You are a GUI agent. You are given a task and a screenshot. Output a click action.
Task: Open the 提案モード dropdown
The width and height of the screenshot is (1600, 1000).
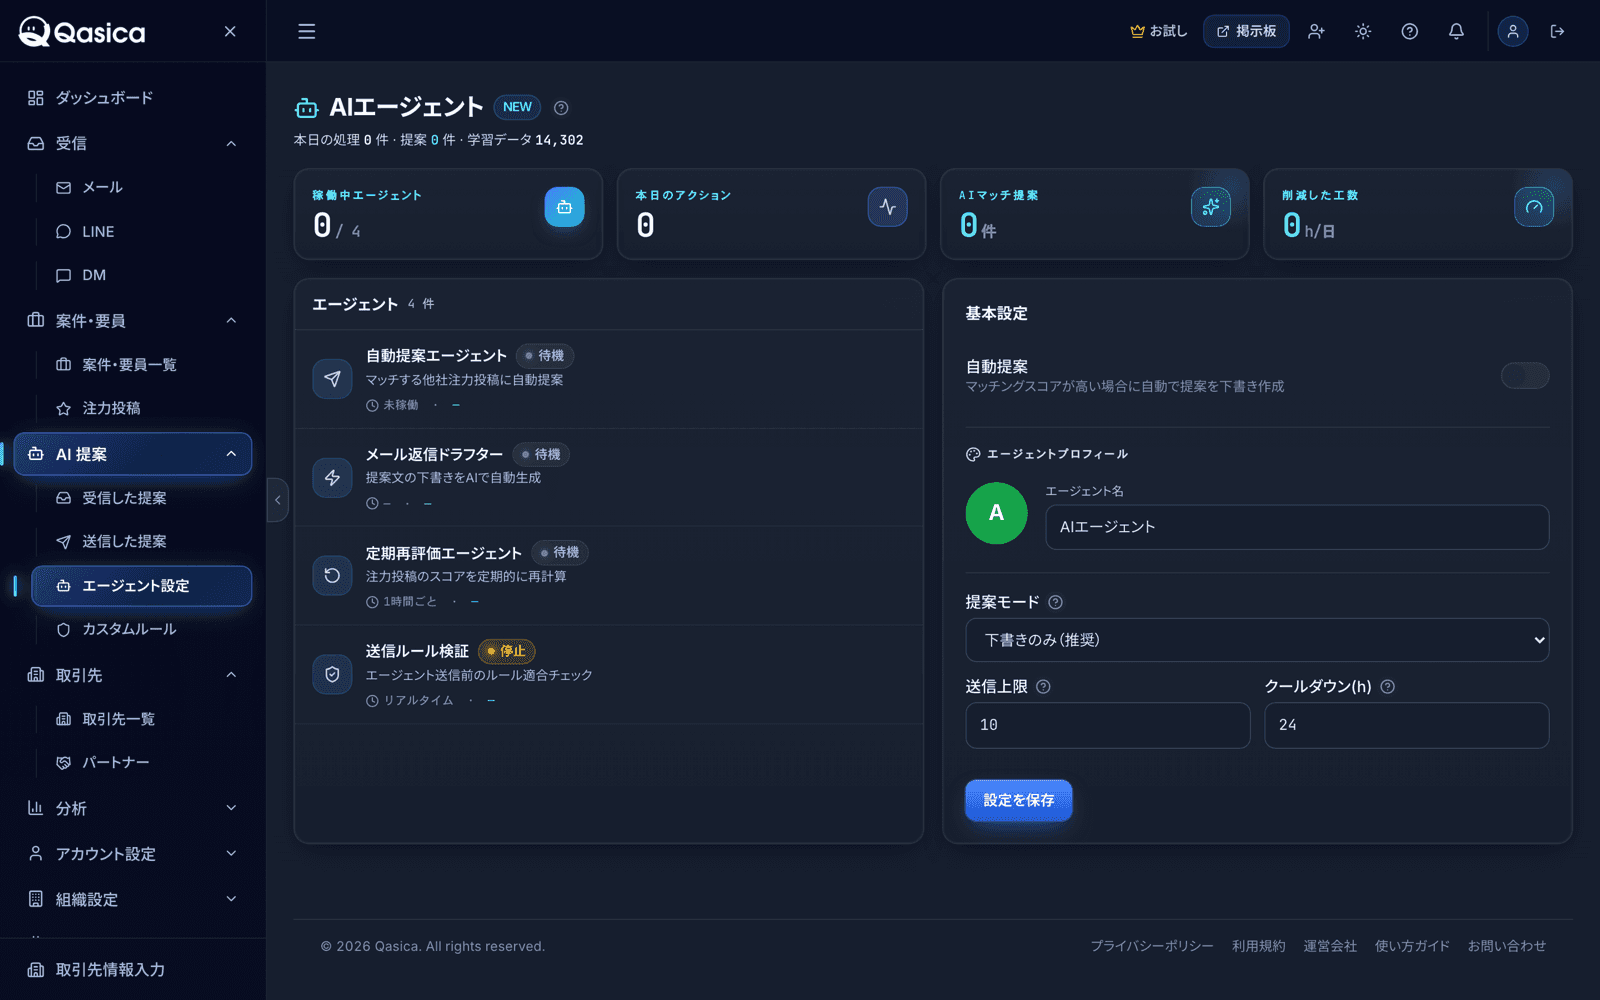tap(1257, 640)
